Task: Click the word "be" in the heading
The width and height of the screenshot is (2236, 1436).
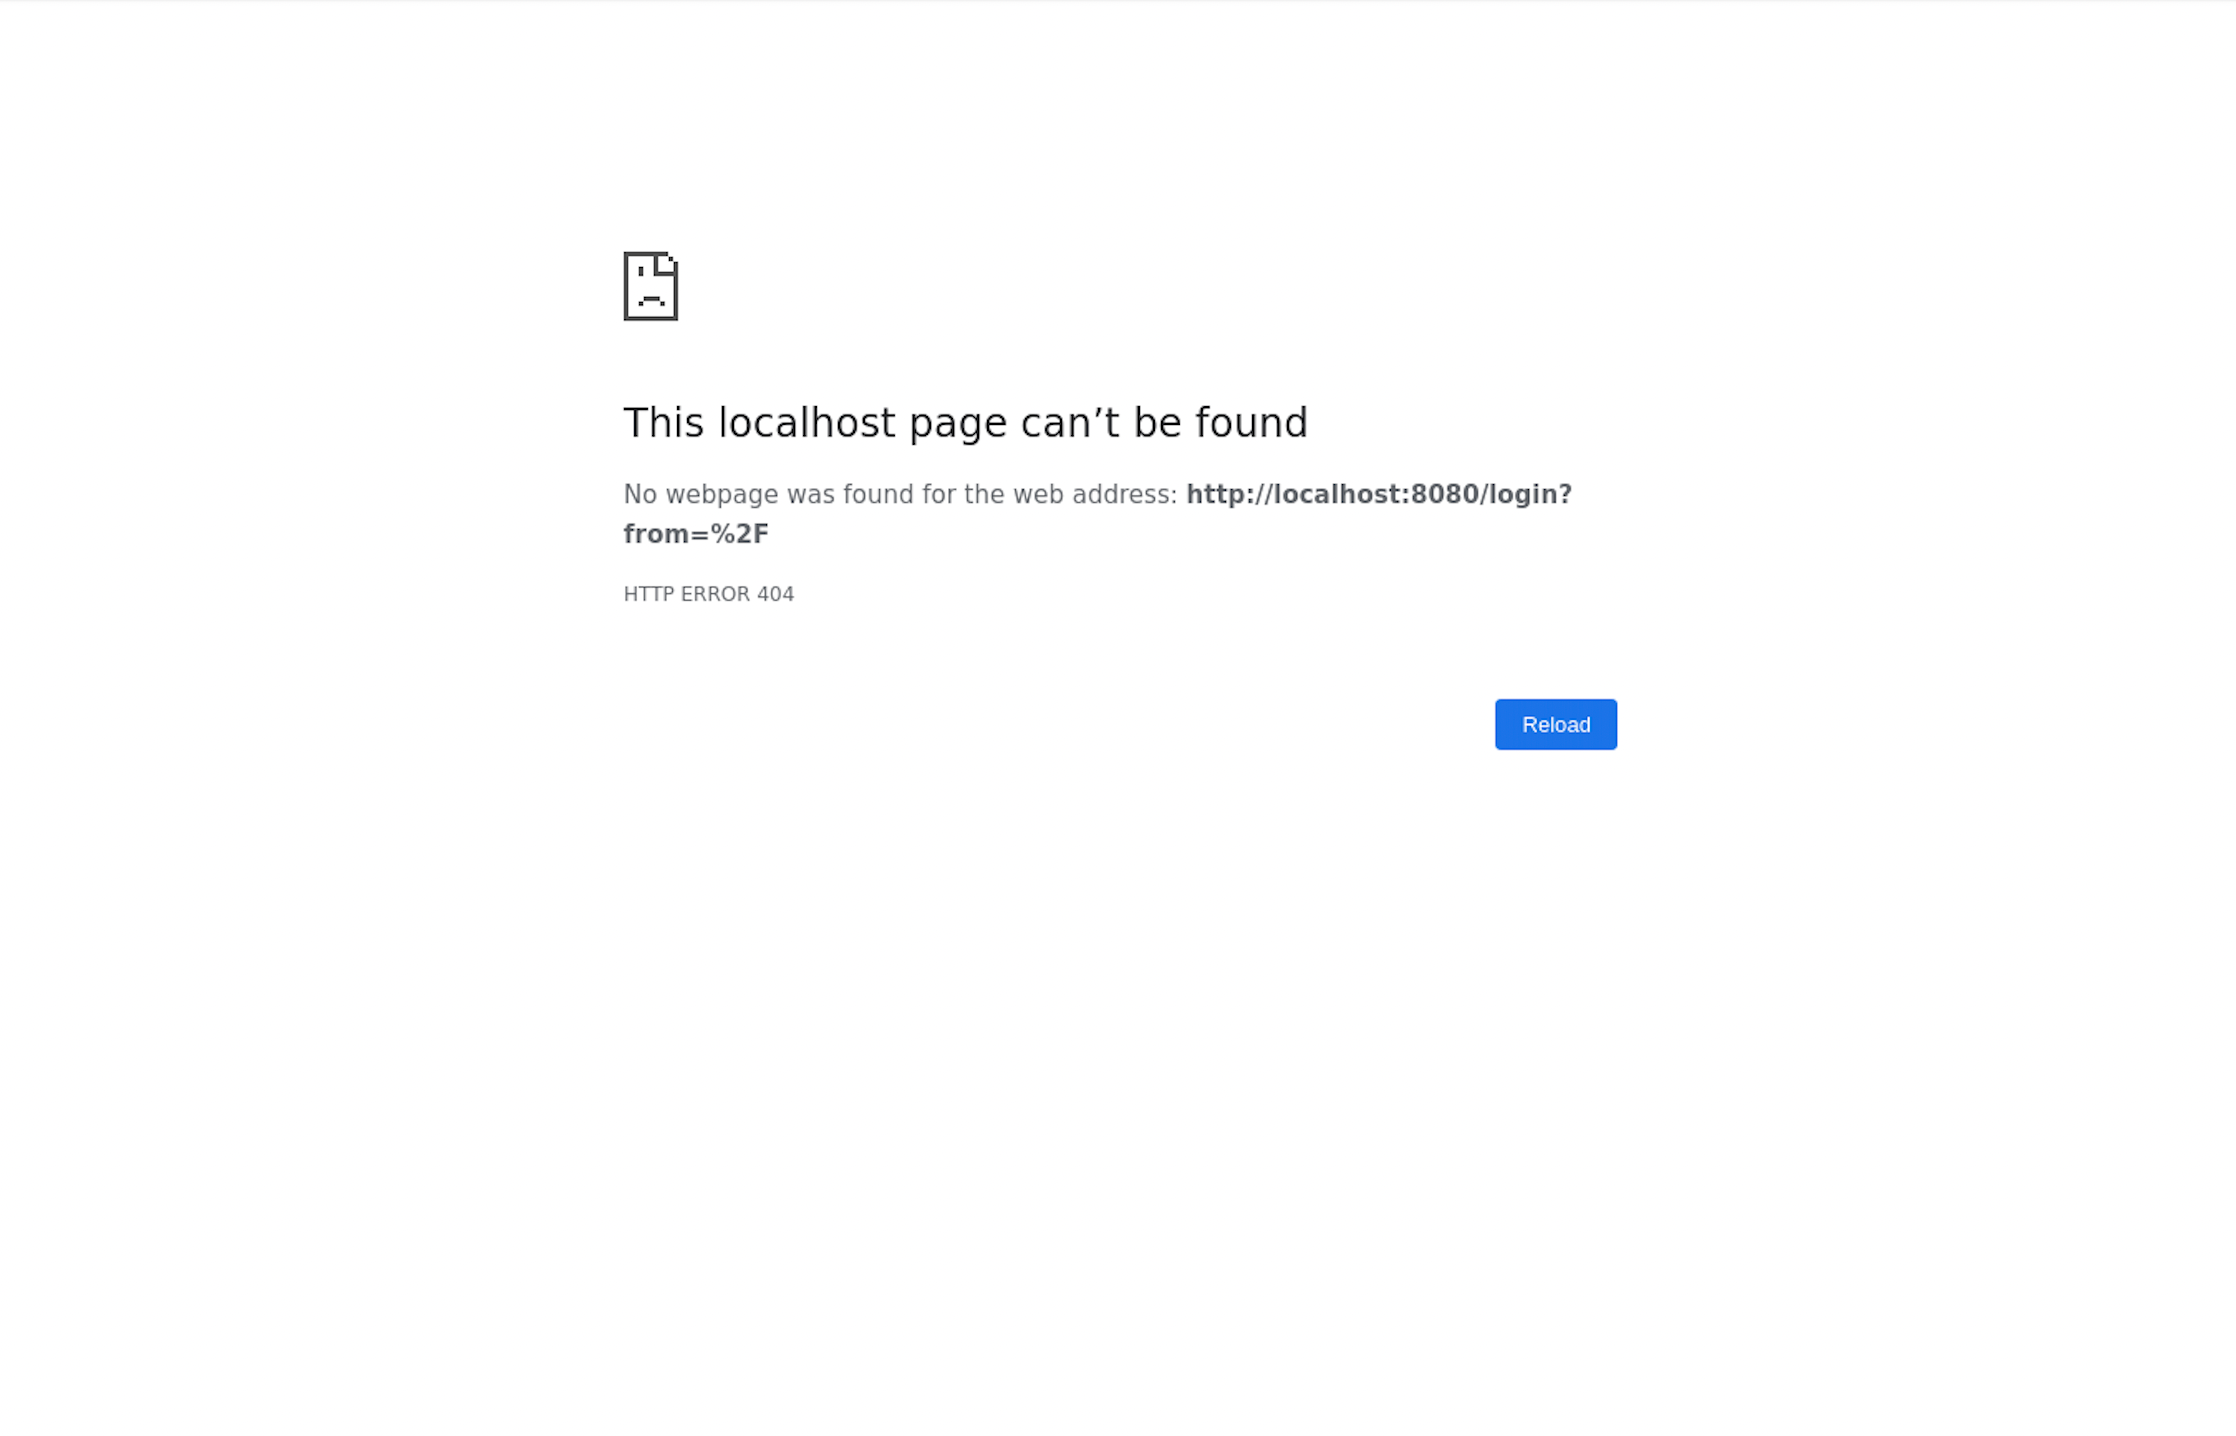Action: tap(1158, 423)
